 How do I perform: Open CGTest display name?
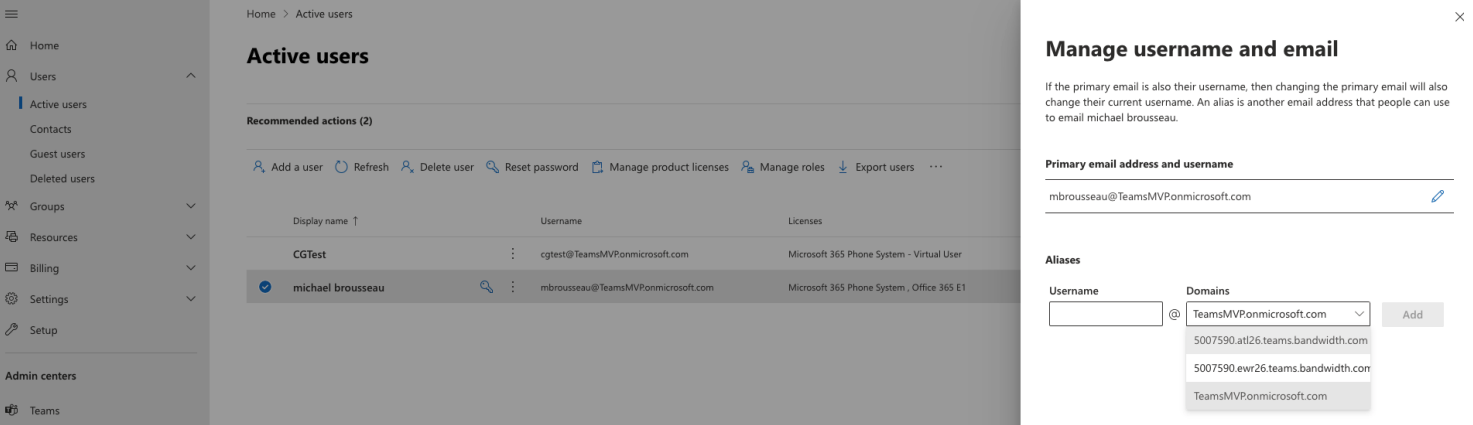309,254
